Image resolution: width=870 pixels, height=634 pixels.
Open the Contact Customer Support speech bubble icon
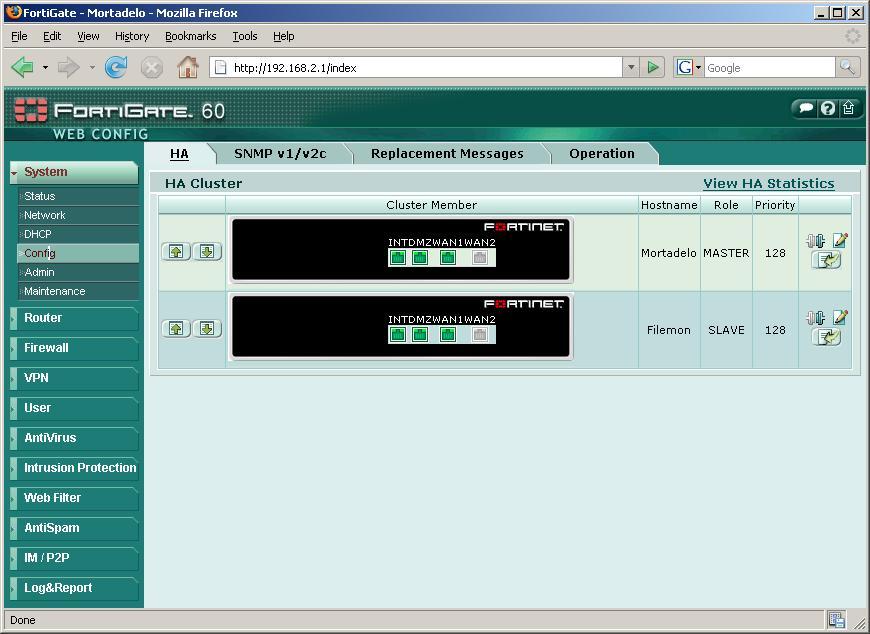[806, 108]
